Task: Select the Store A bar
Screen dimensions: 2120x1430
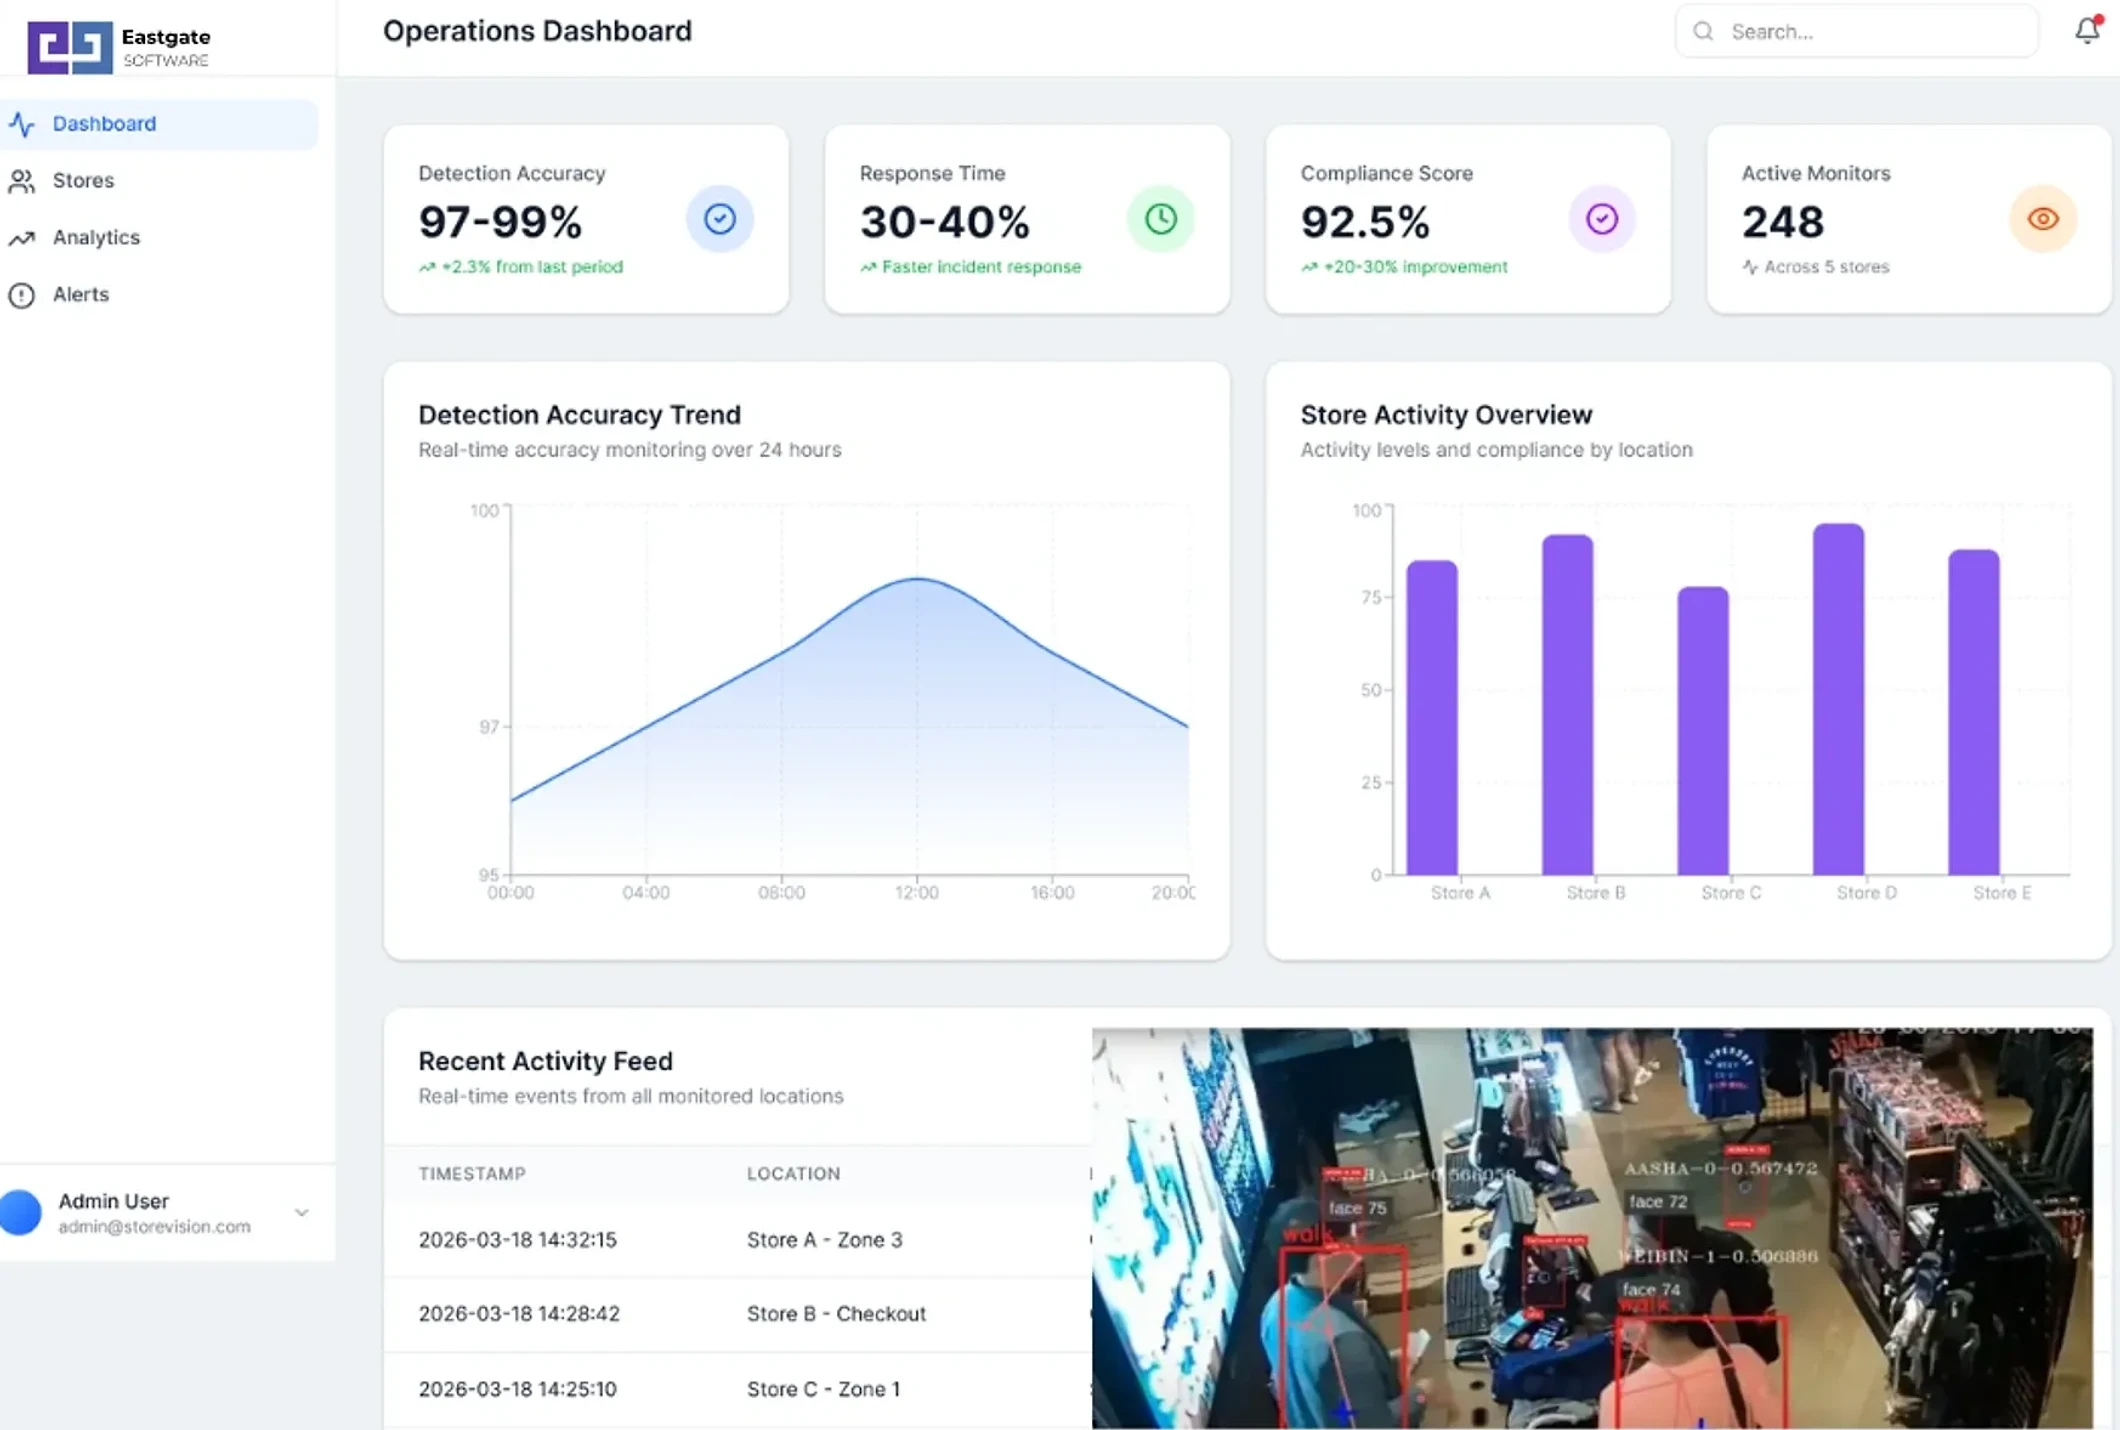Action: [x=1432, y=718]
